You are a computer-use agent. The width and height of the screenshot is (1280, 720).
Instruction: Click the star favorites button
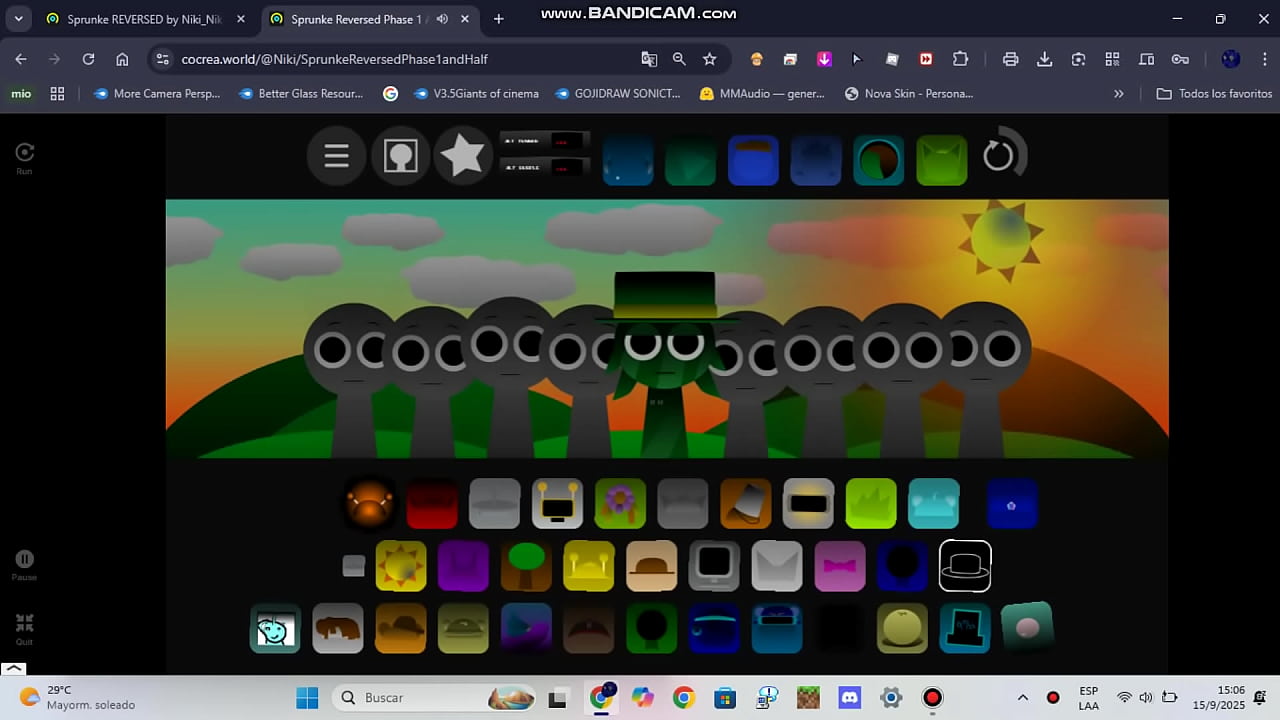click(x=462, y=156)
